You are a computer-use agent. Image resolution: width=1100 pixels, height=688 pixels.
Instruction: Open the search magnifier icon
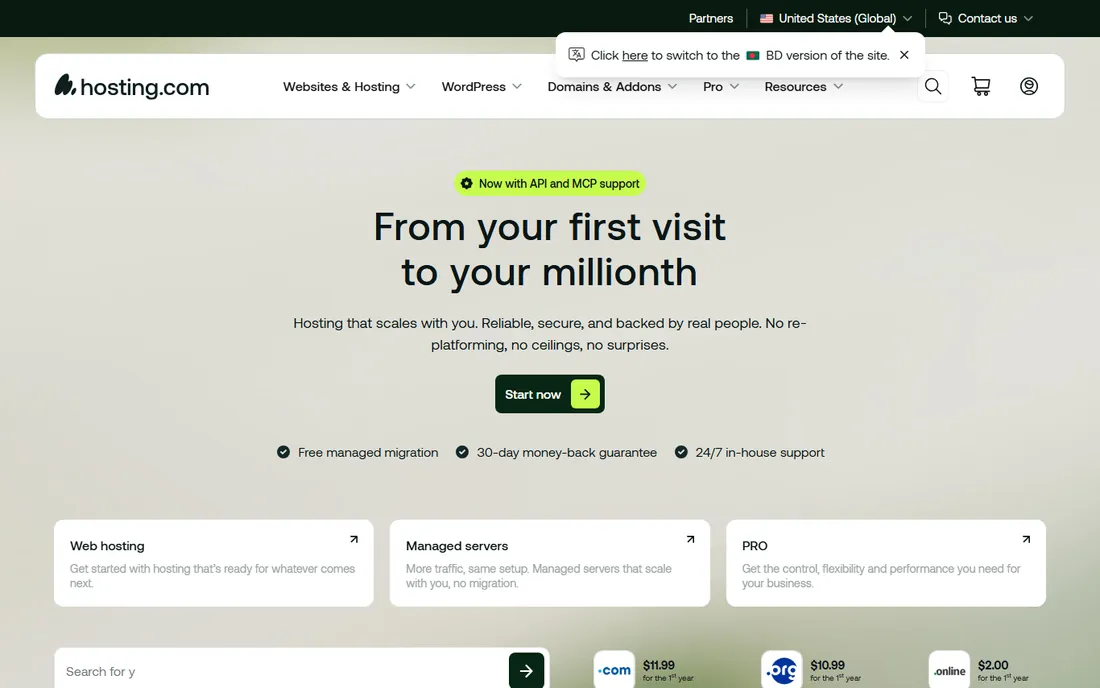932,86
